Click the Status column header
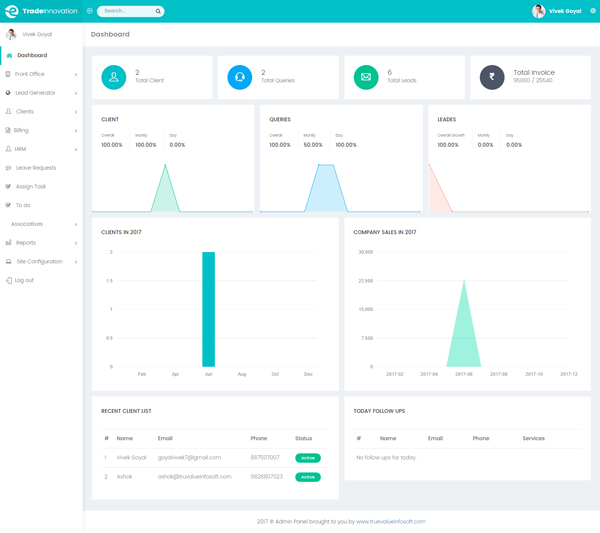This screenshot has height=533, width=600. click(x=303, y=438)
